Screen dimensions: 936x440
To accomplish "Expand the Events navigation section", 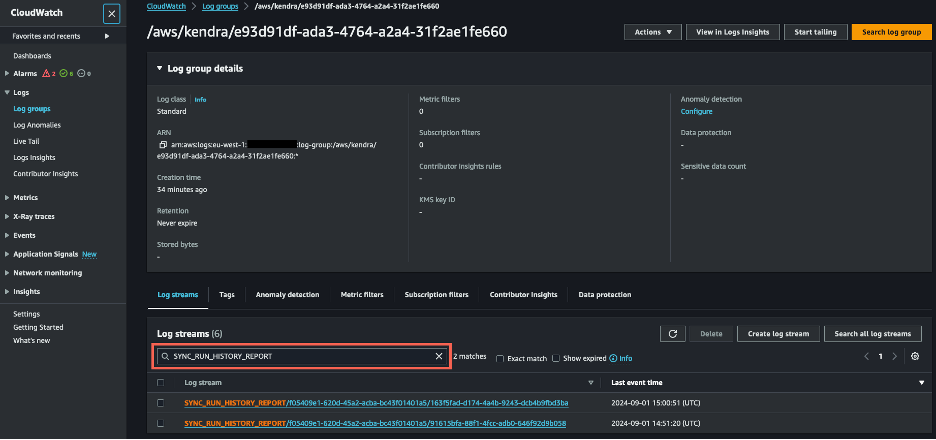I will [x=7, y=235].
